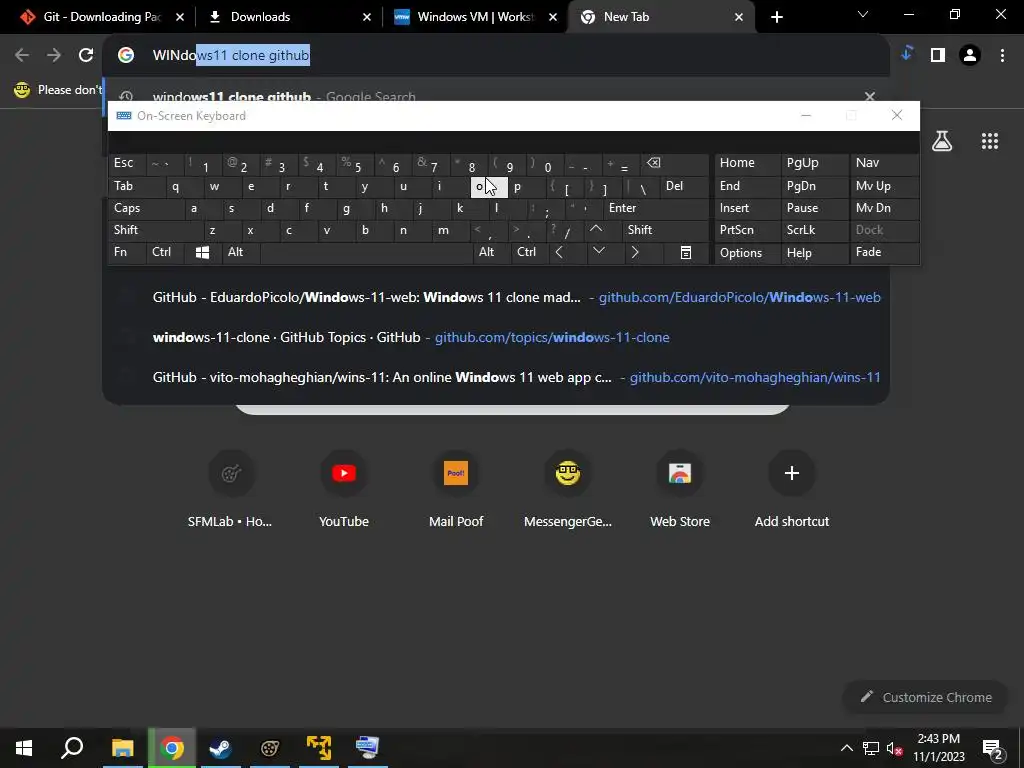Viewport: 1024px width, 768px height.
Task: Reload the page with the refresh icon
Action: click(x=86, y=56)
